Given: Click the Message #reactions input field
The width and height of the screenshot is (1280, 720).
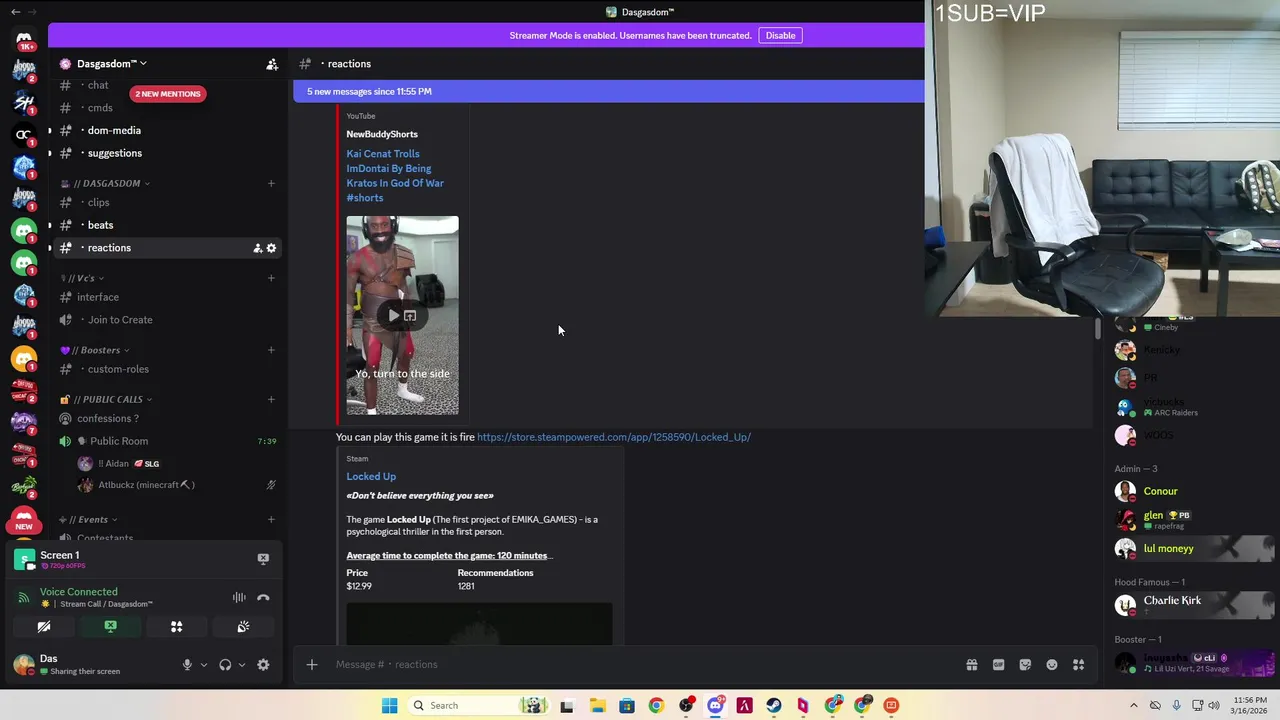Looking at the screenshot, I should click(x=640, y=664).
